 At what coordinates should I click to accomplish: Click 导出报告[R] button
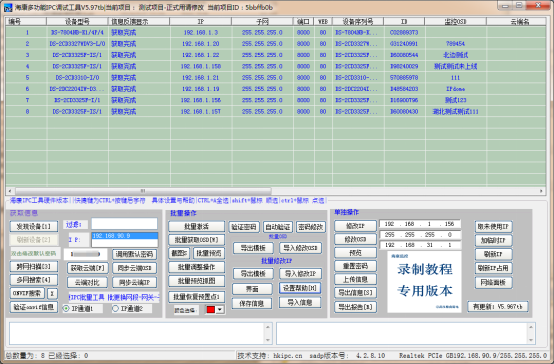tap(355, 307)
